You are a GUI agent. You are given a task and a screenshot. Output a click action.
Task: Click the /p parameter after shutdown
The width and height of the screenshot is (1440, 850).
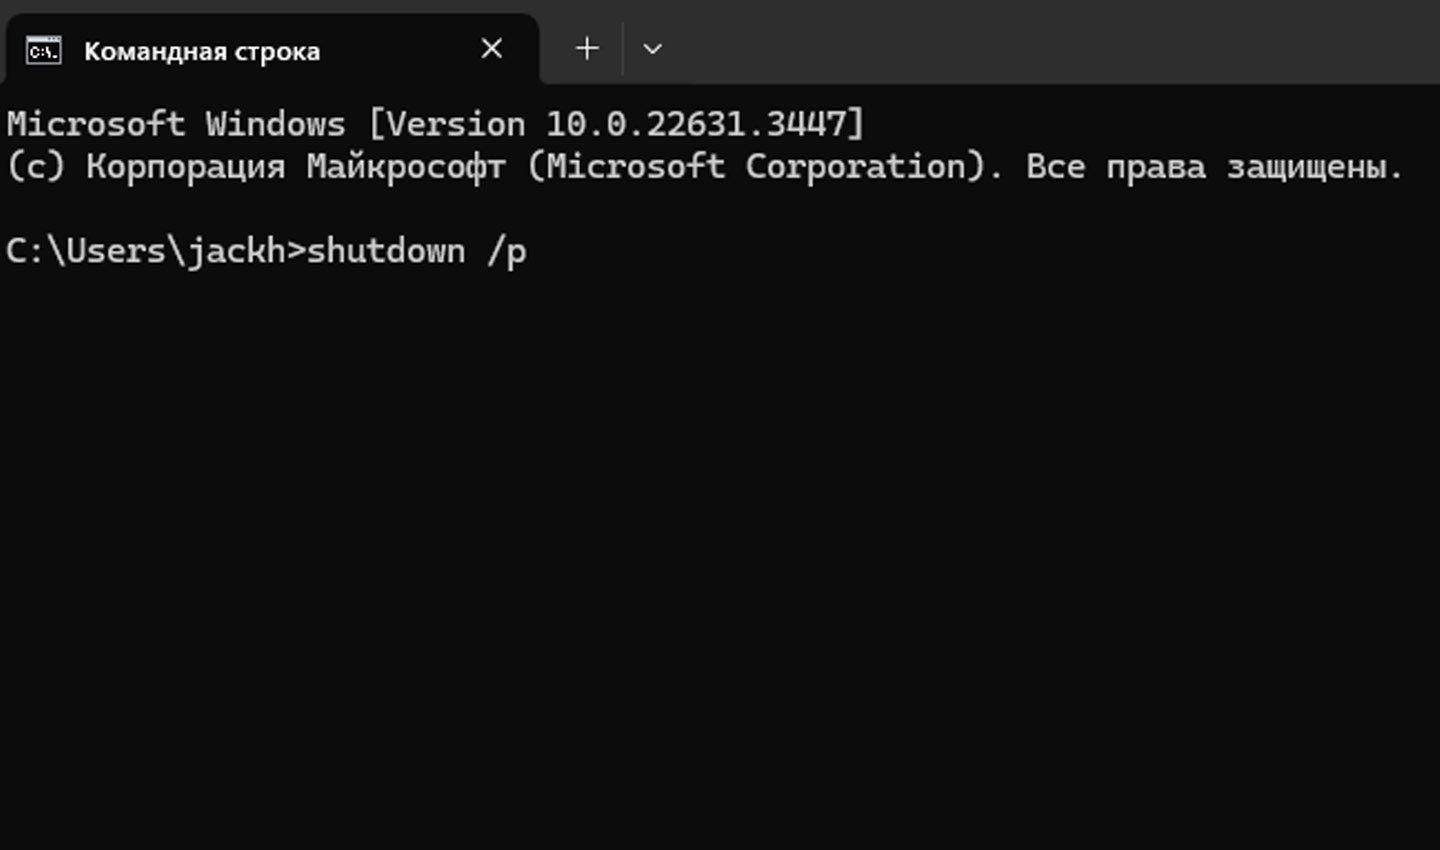(506, 252)
